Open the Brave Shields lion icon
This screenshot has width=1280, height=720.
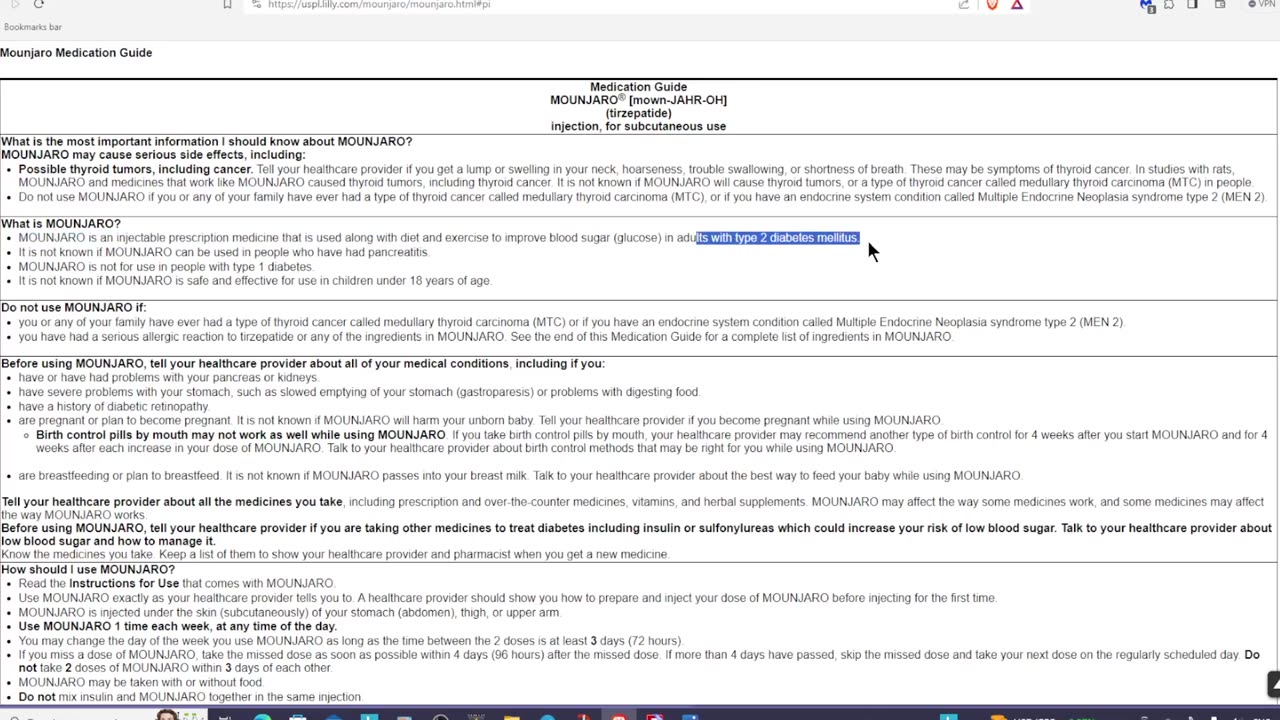(992, 4)
